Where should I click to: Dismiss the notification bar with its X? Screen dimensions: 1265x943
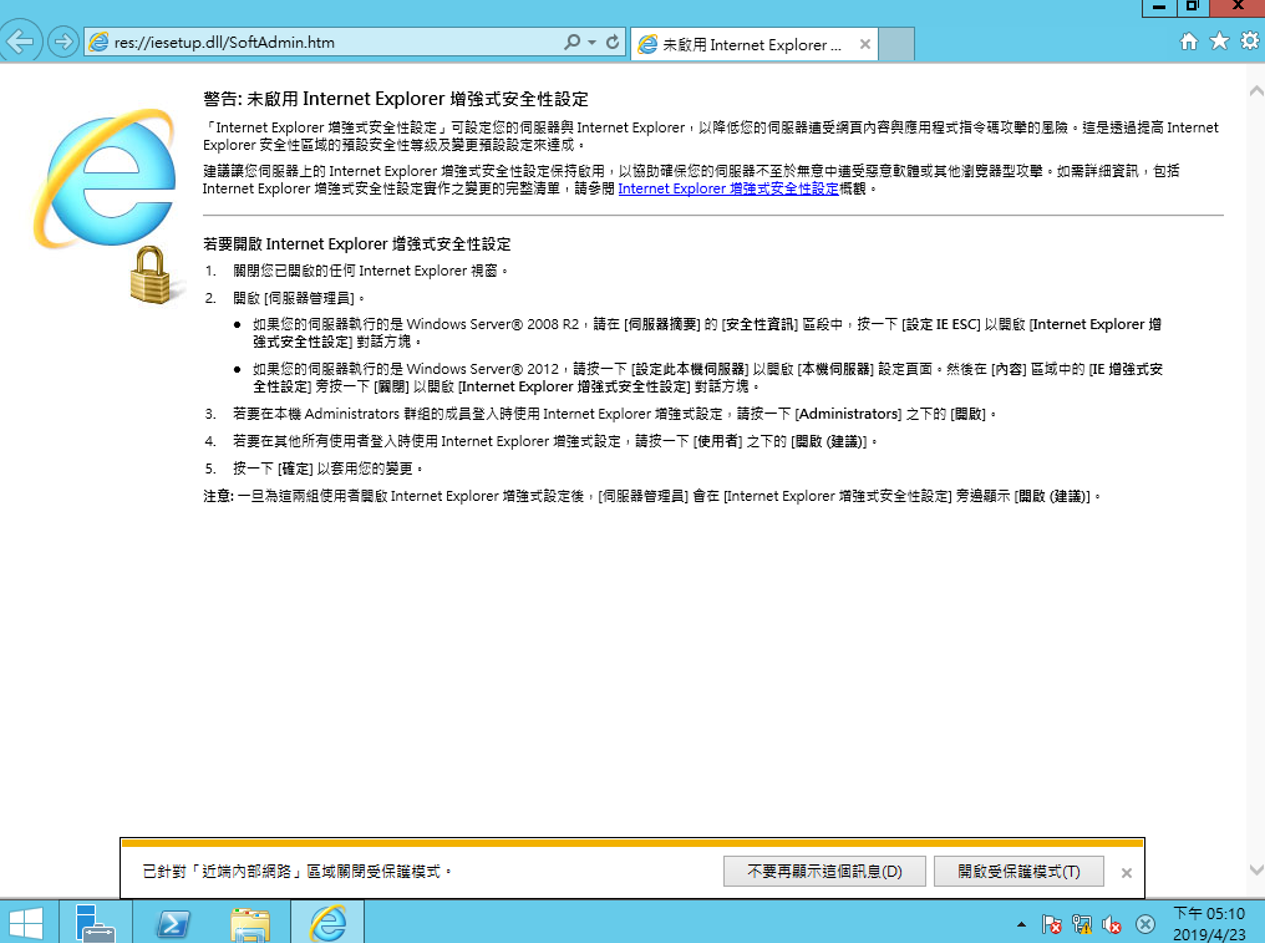(x=1126, y=873)
